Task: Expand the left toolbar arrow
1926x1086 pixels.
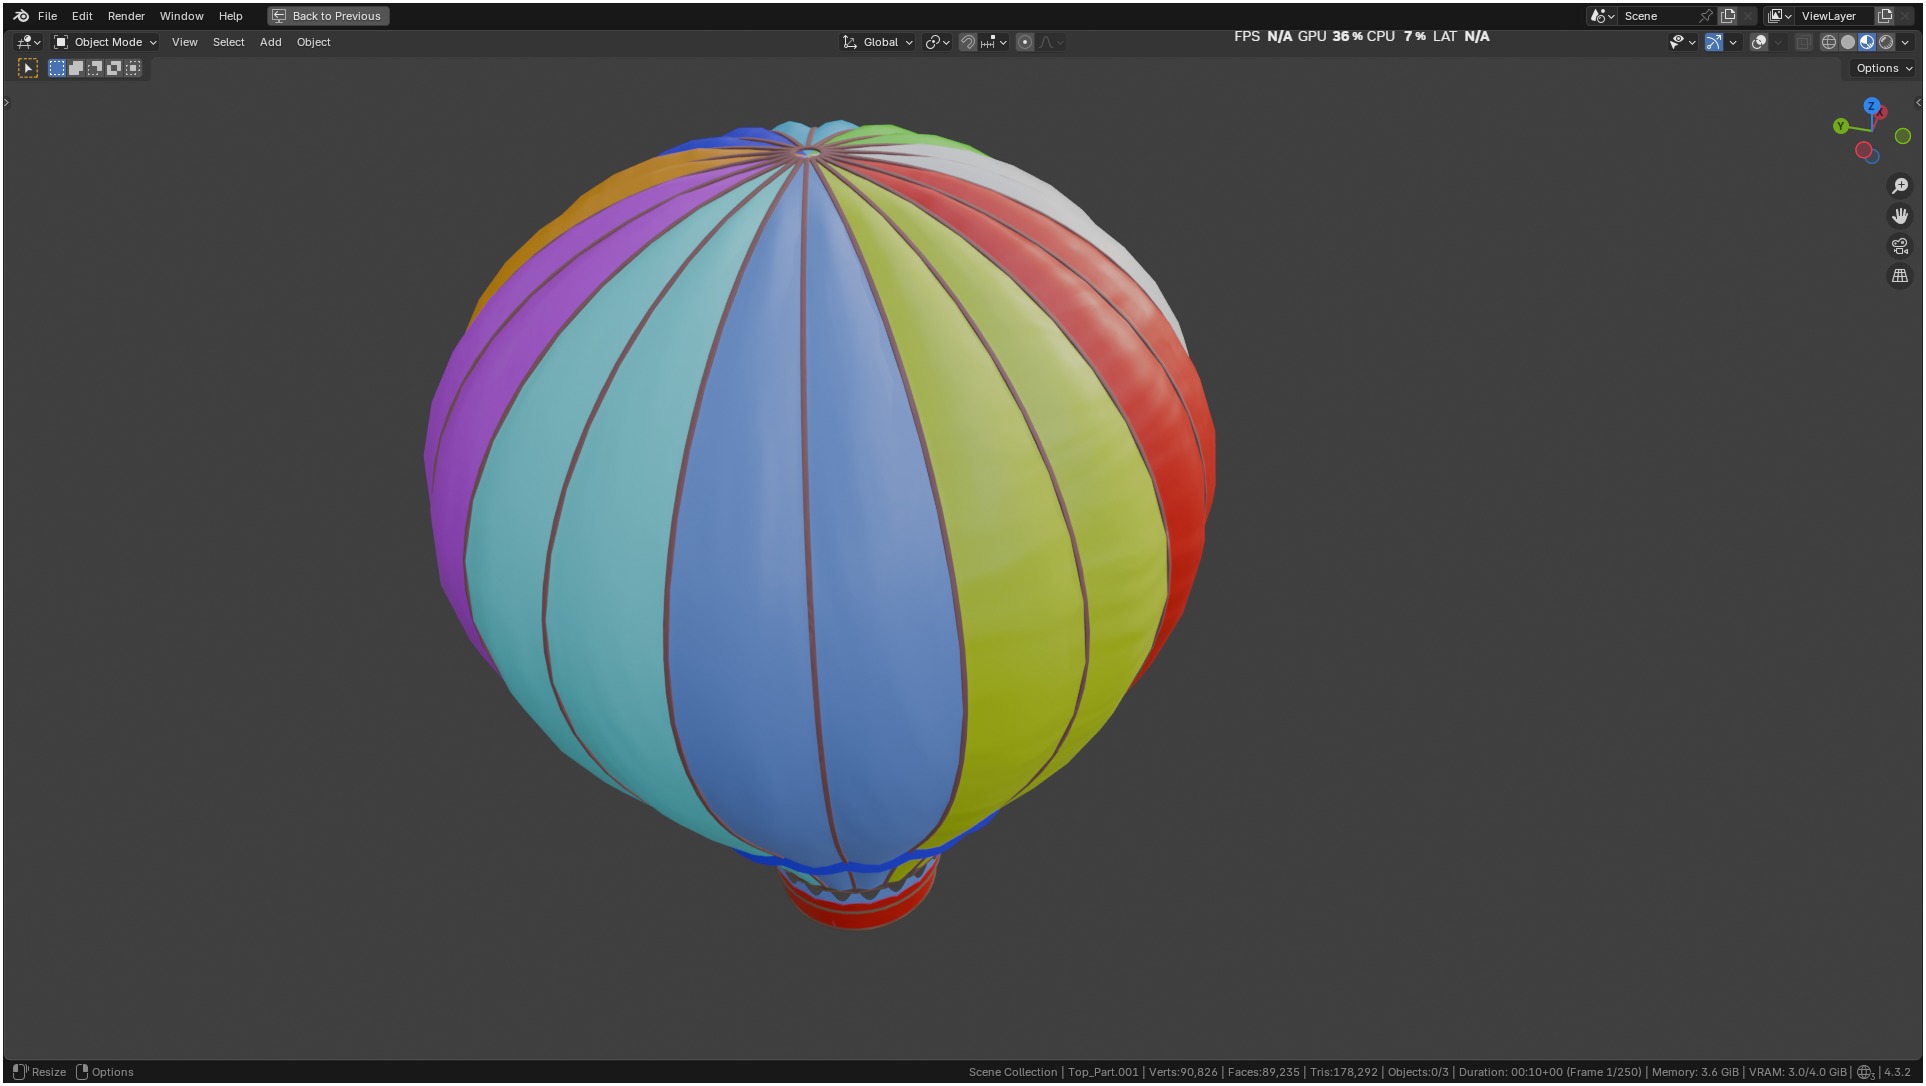Action: [6, 102]
